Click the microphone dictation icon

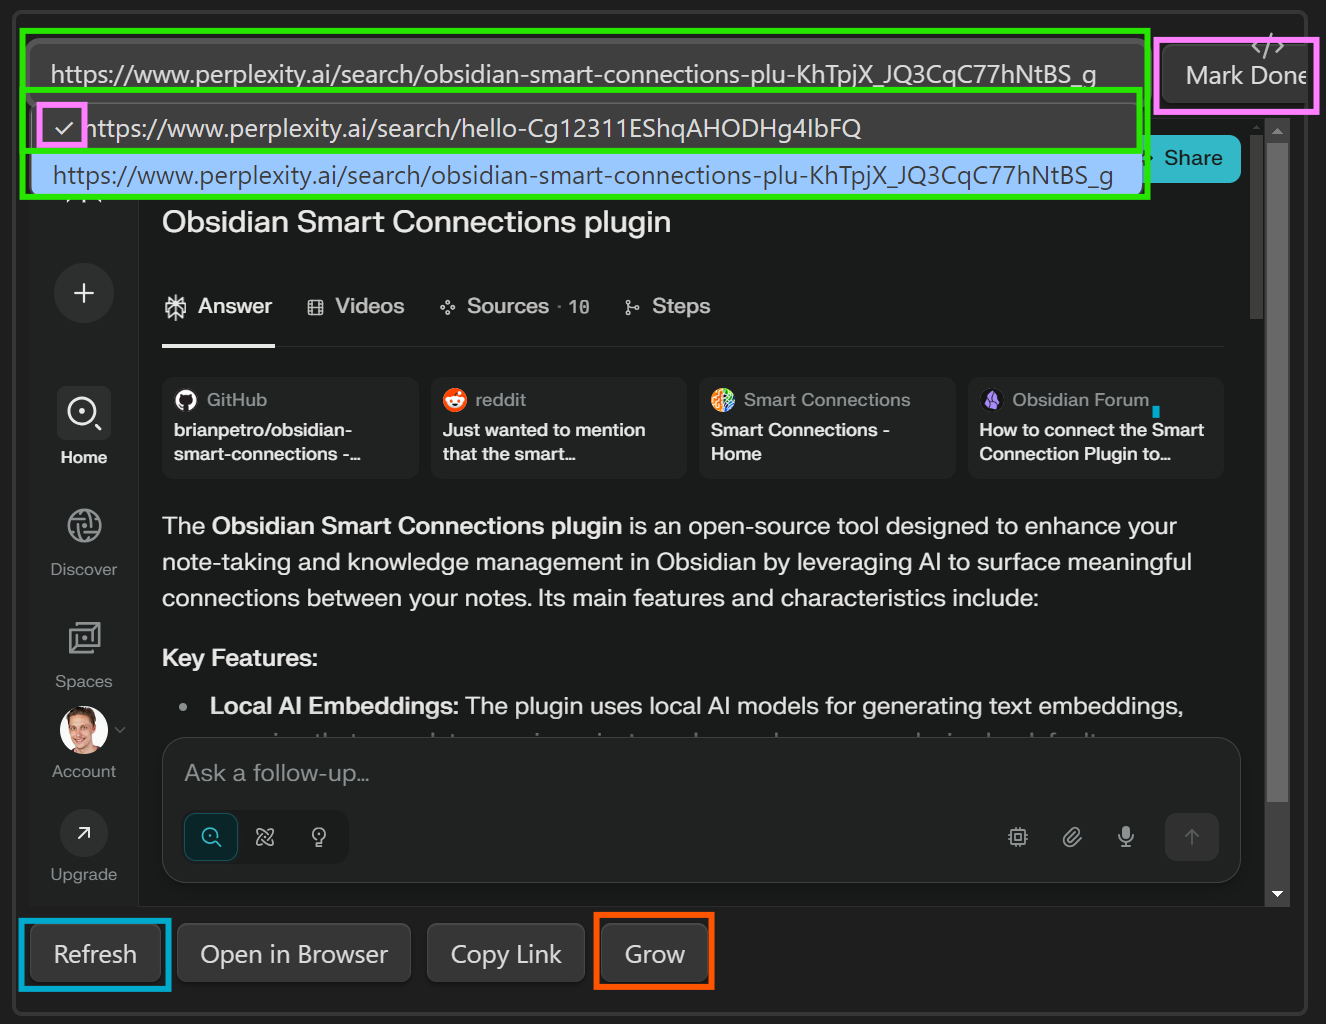click(1126, 837)
